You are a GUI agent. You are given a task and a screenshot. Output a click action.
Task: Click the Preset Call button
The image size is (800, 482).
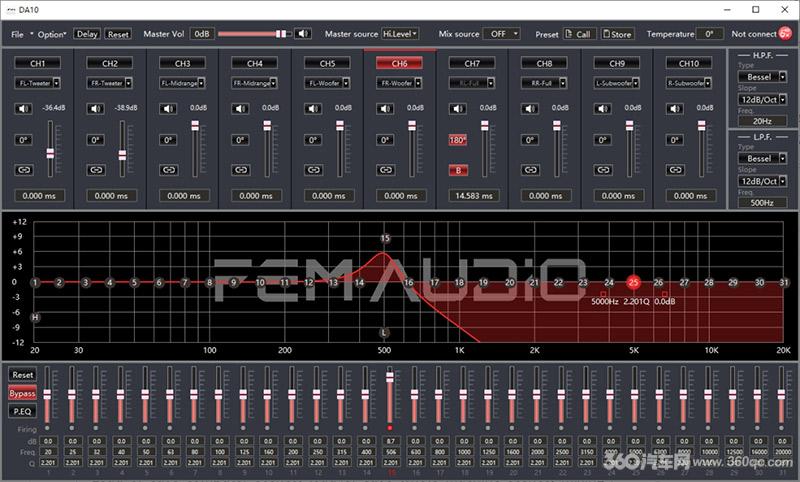click(579, 34)
